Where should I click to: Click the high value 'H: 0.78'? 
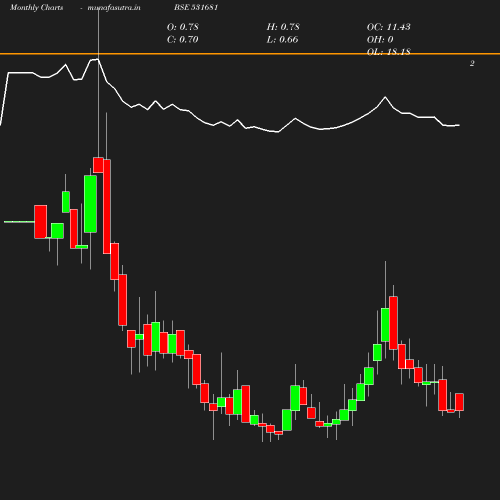pyautogui.click(x=283, y=27)
